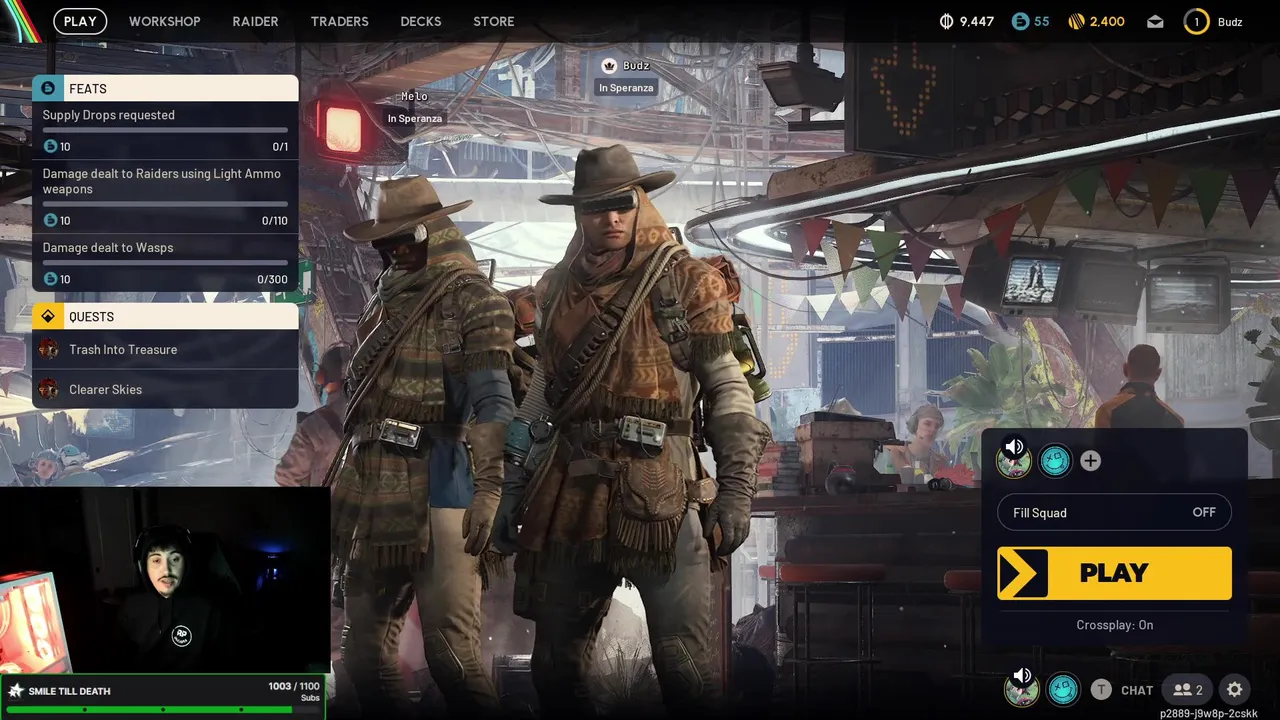Select Damage dealt to Raiders Light Ammo feat
This screenshot has width=1280, height=720.
tap(165, 196)
